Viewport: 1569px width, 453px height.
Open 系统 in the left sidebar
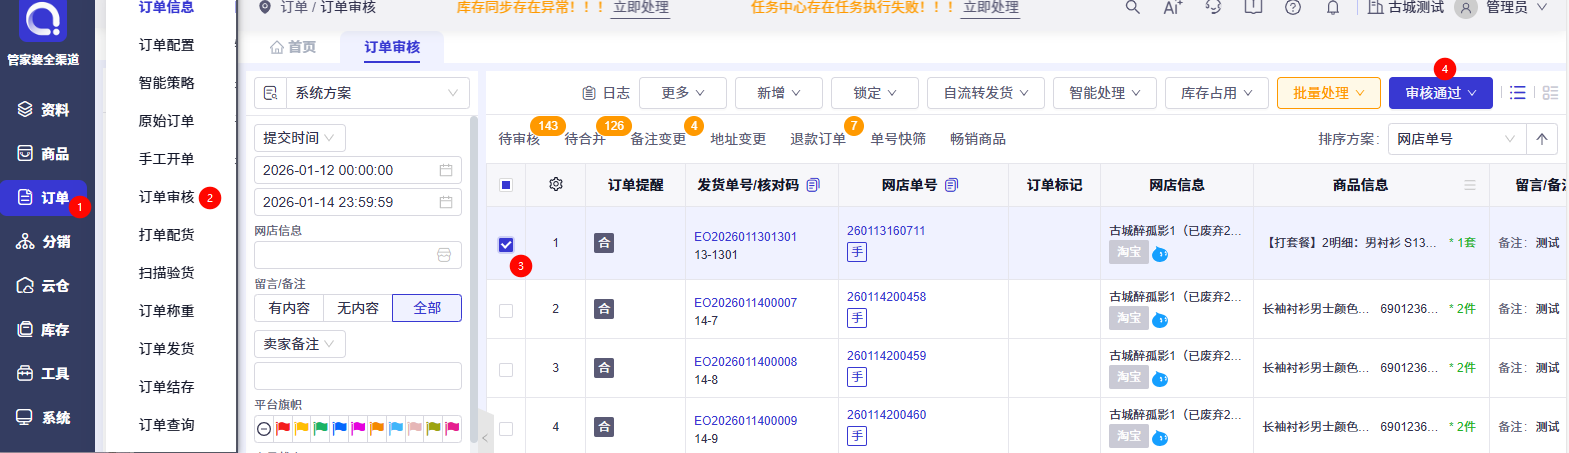[44, 418]
